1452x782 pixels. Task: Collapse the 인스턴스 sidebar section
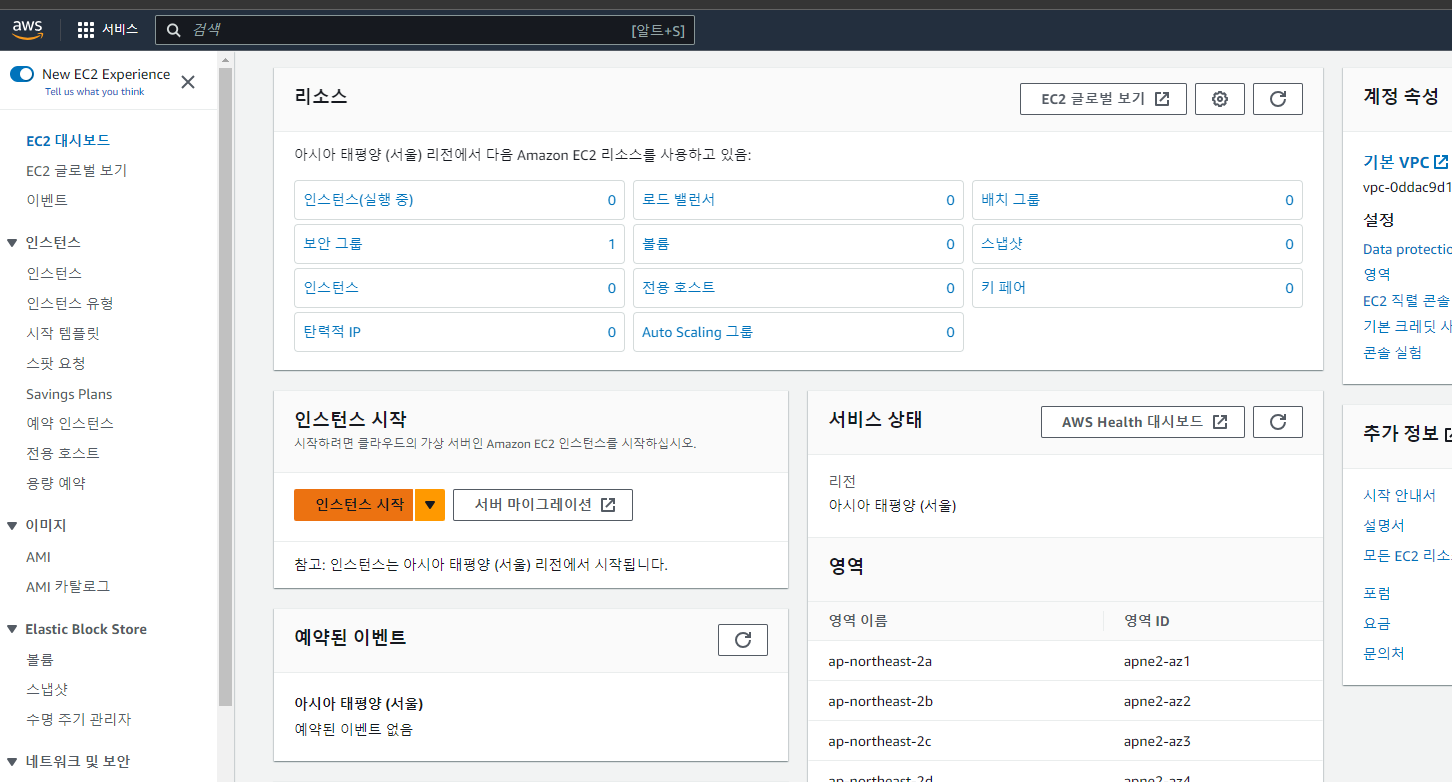pyautogui.click(x=12, y=242)
